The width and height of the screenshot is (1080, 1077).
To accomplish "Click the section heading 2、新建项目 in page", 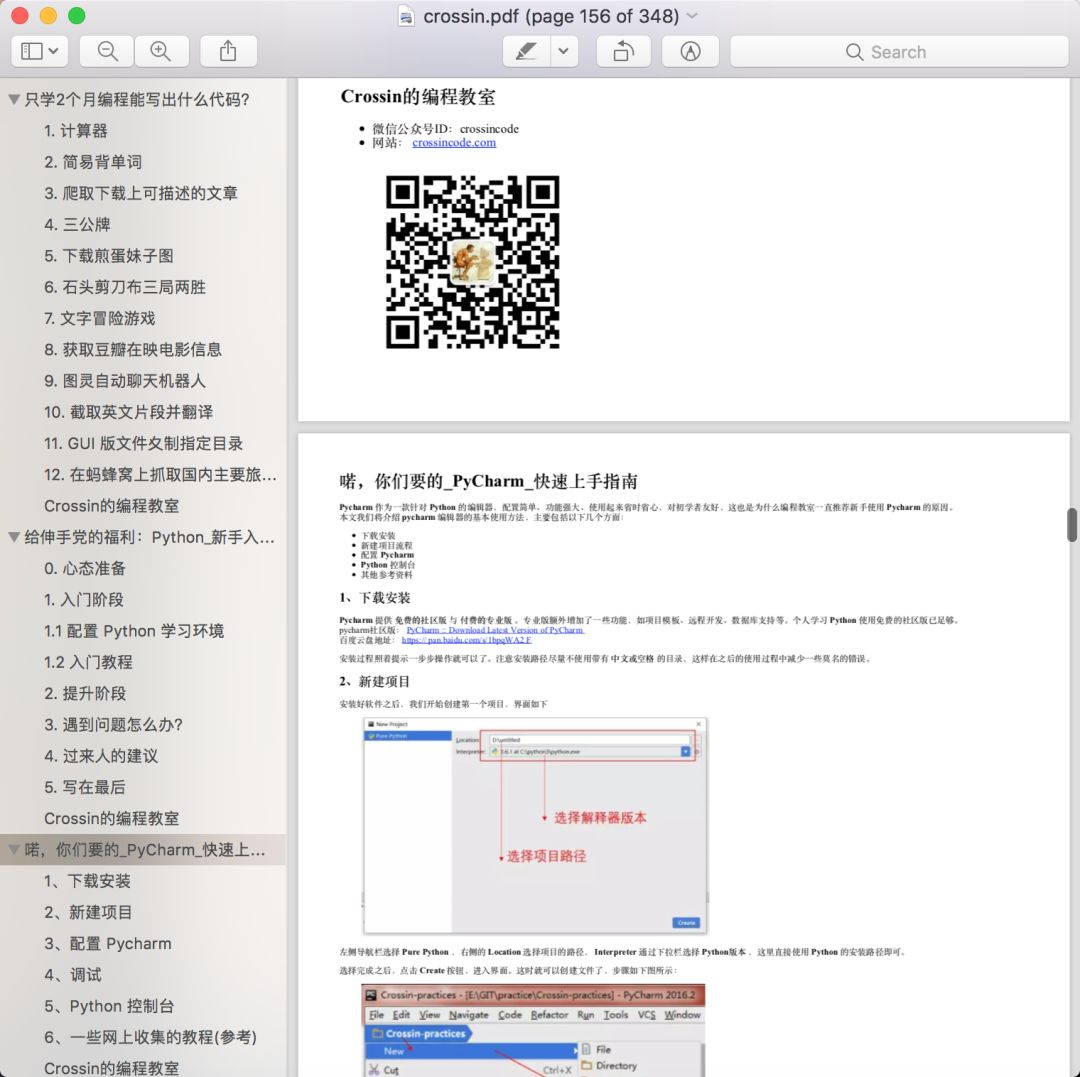I will click(375, 682).
